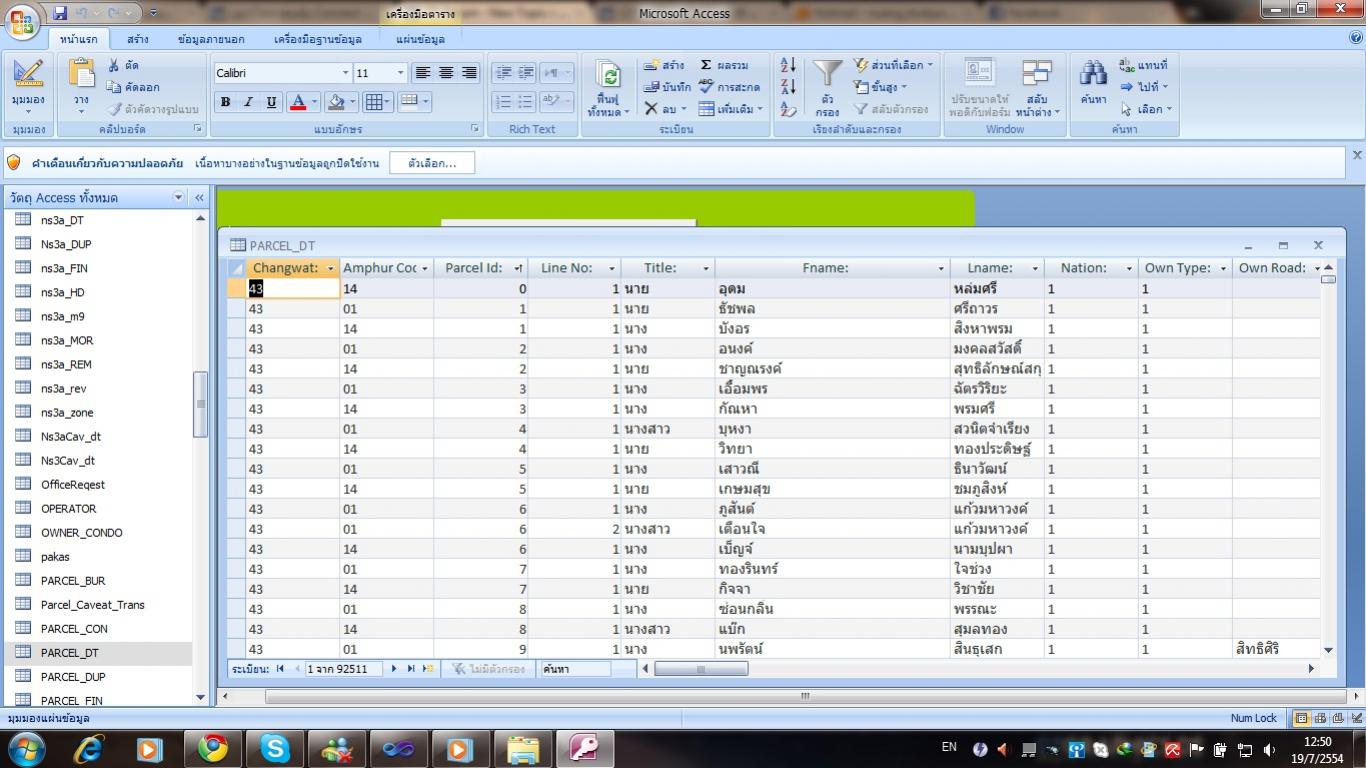
Task: Open Changwat column filter arrow
Action: point(330,268)
